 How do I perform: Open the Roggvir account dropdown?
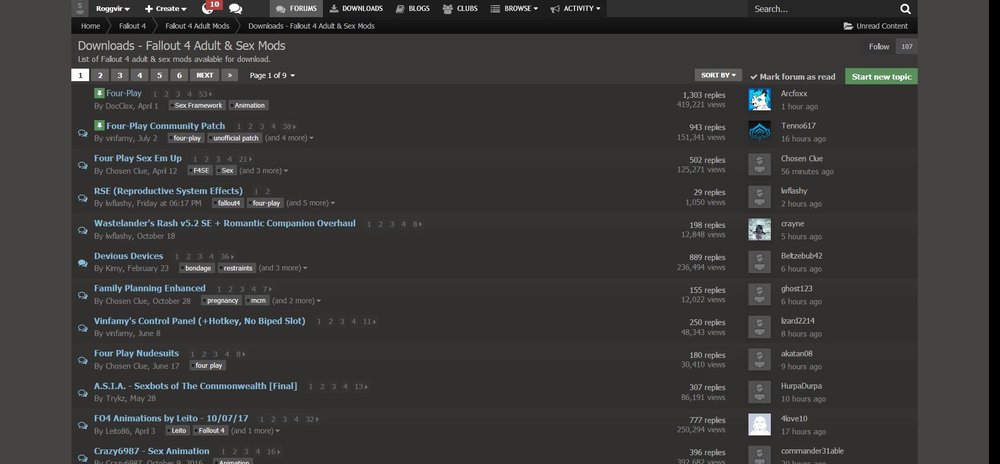coord(113,9)
